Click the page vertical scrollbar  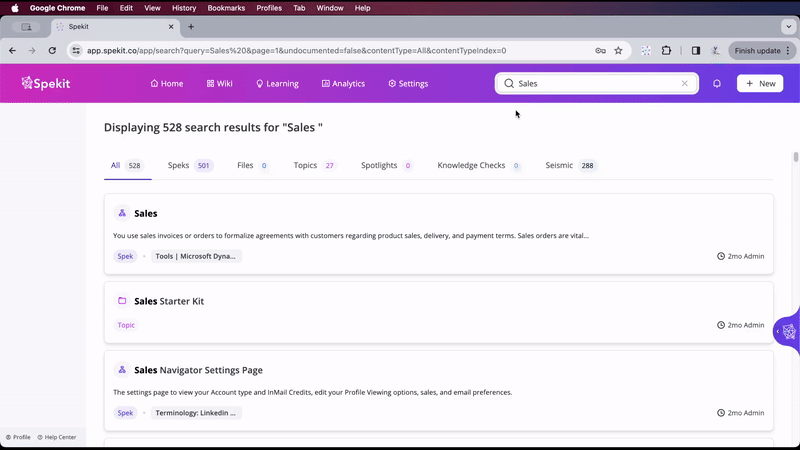[x=795, y=157]
